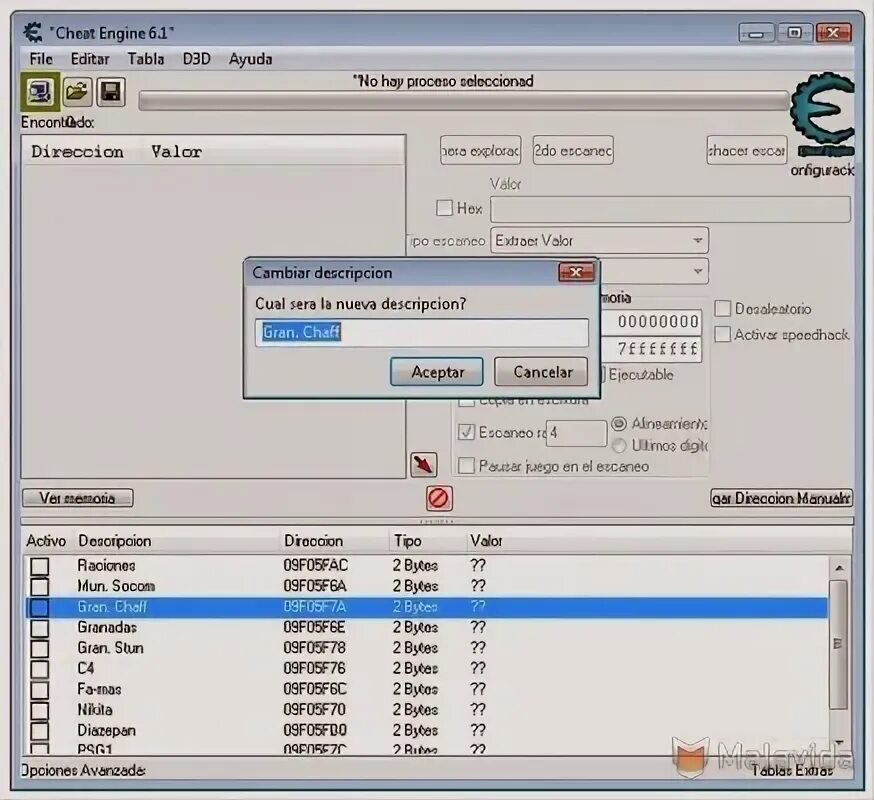This screenshot has height=800, width=874.
Task: Open Opciones Avanzadas
Action: tap(83, 770)
